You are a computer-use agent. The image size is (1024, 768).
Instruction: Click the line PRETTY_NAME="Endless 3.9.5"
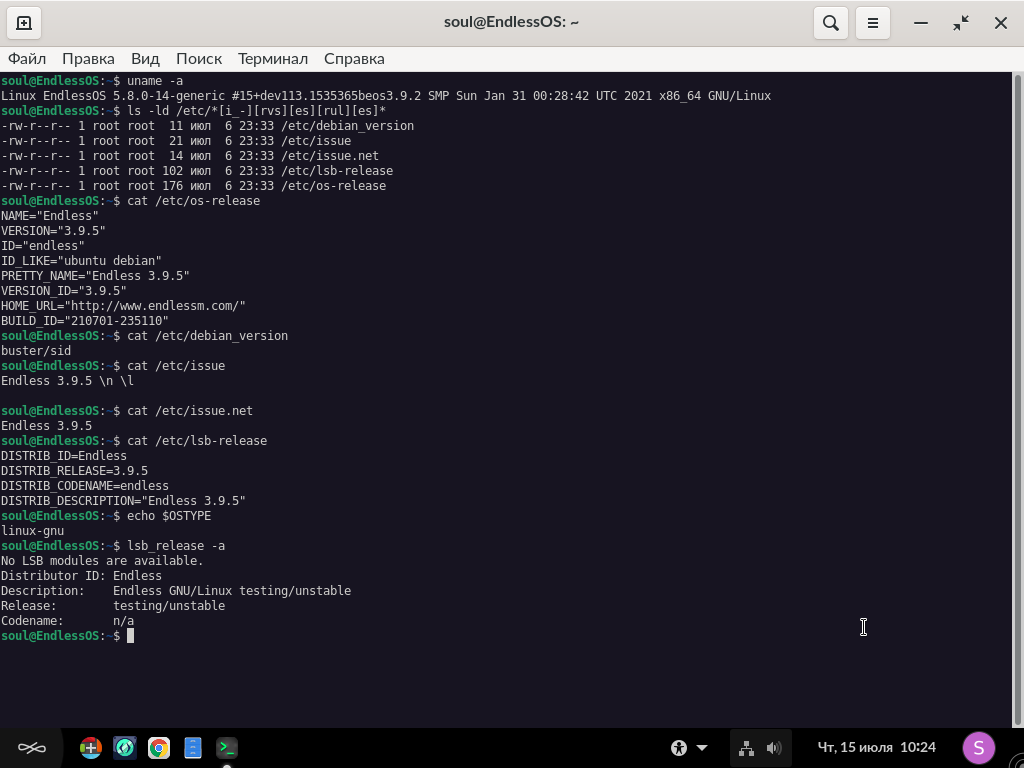coord(95,276)
